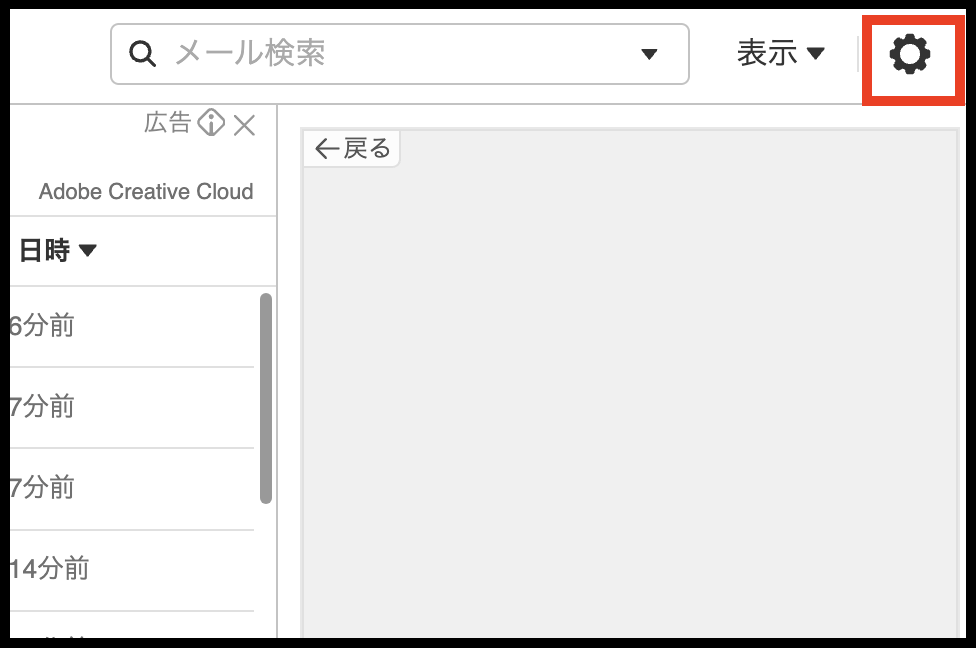Open the 表示 dropdown menu
Viewport: 976px width, 648px height.
coord(780,54)
